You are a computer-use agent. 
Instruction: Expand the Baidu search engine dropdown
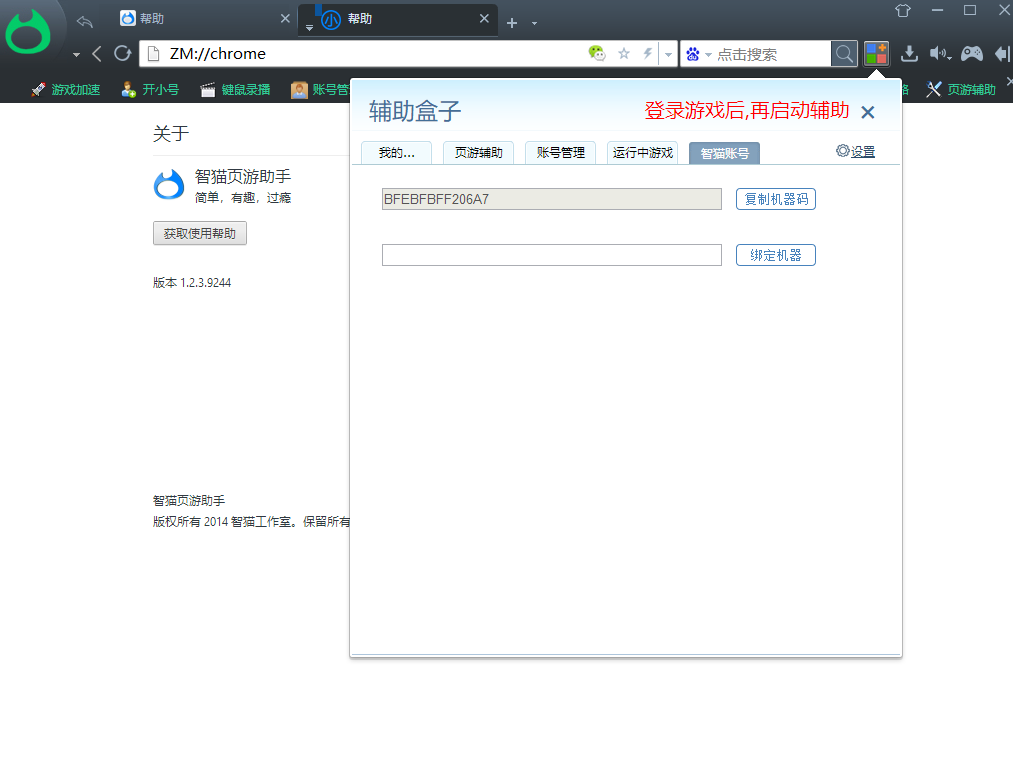click(x=698, y=54)
